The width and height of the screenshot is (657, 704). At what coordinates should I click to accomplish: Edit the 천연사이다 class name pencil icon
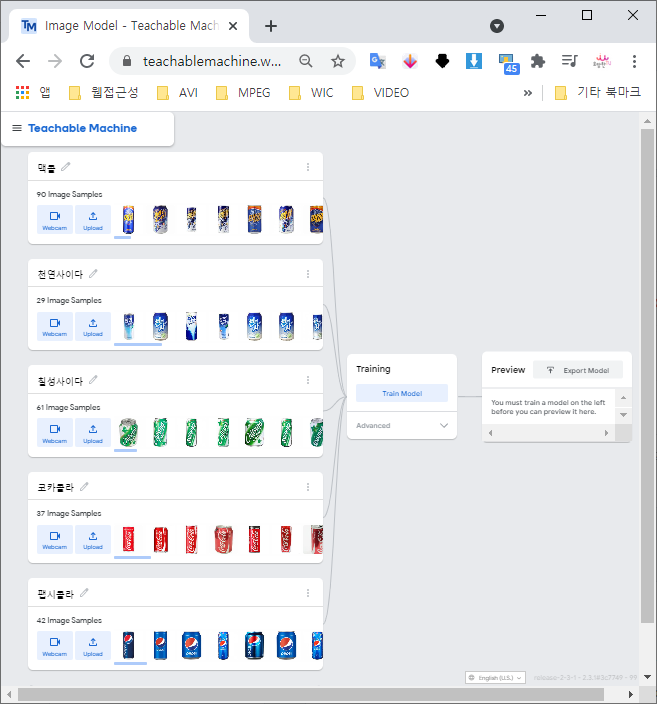tap(93, 273)
